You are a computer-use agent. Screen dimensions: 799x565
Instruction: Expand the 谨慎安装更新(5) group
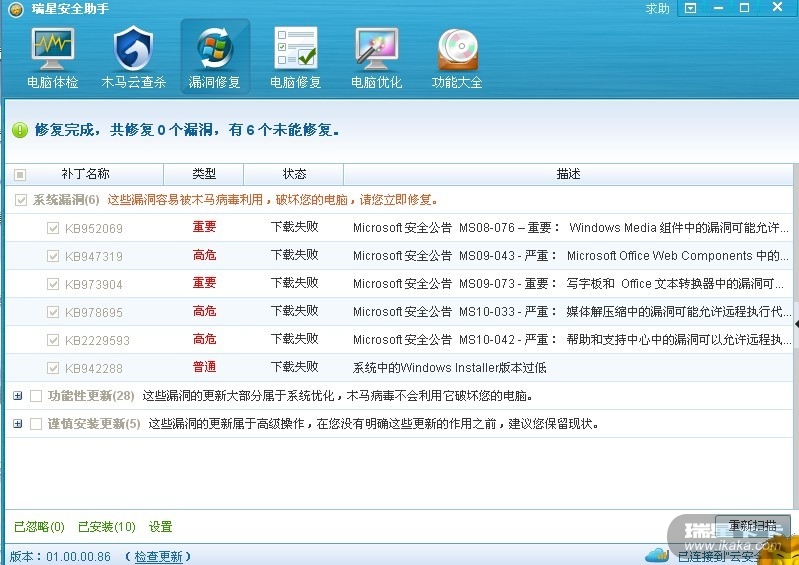point(18,424)
